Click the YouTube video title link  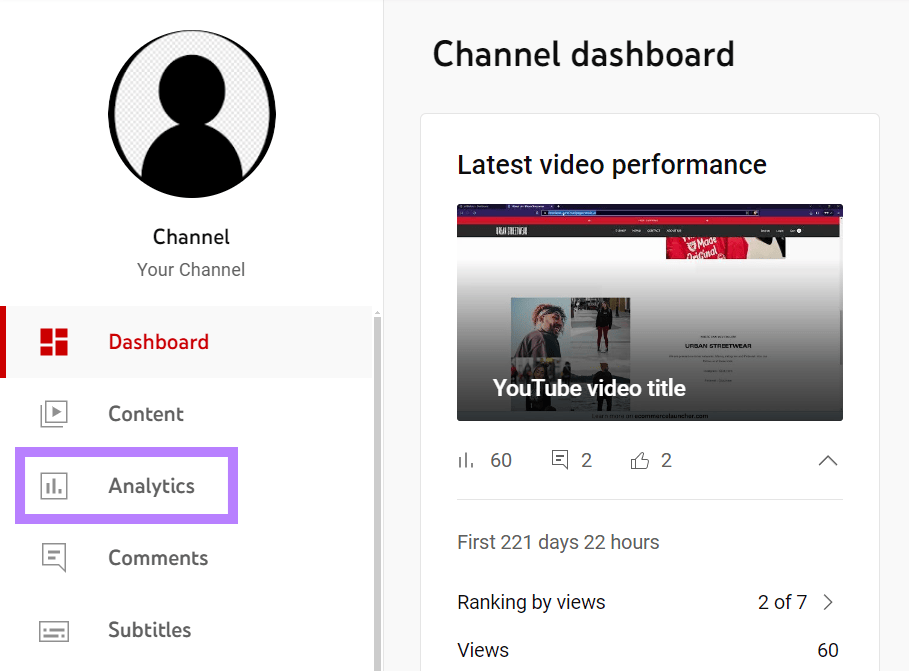tap(589, 388)
